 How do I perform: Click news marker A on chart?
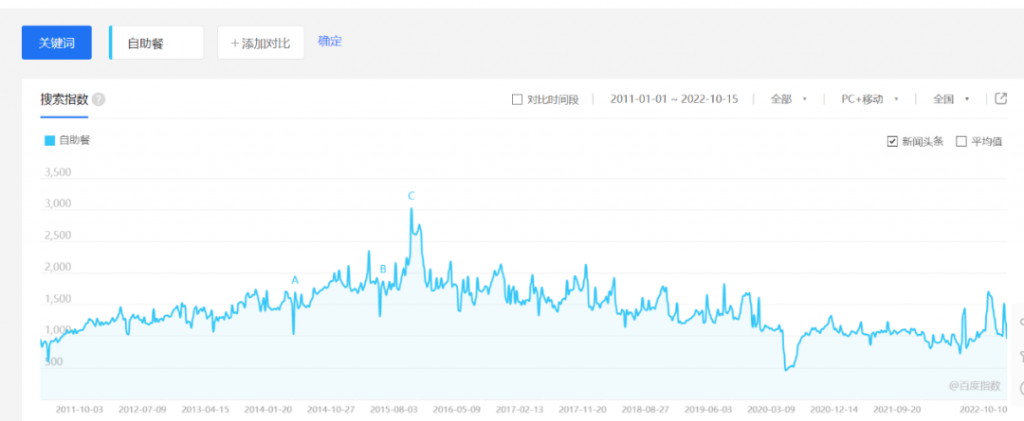click(x=295, y=280)
